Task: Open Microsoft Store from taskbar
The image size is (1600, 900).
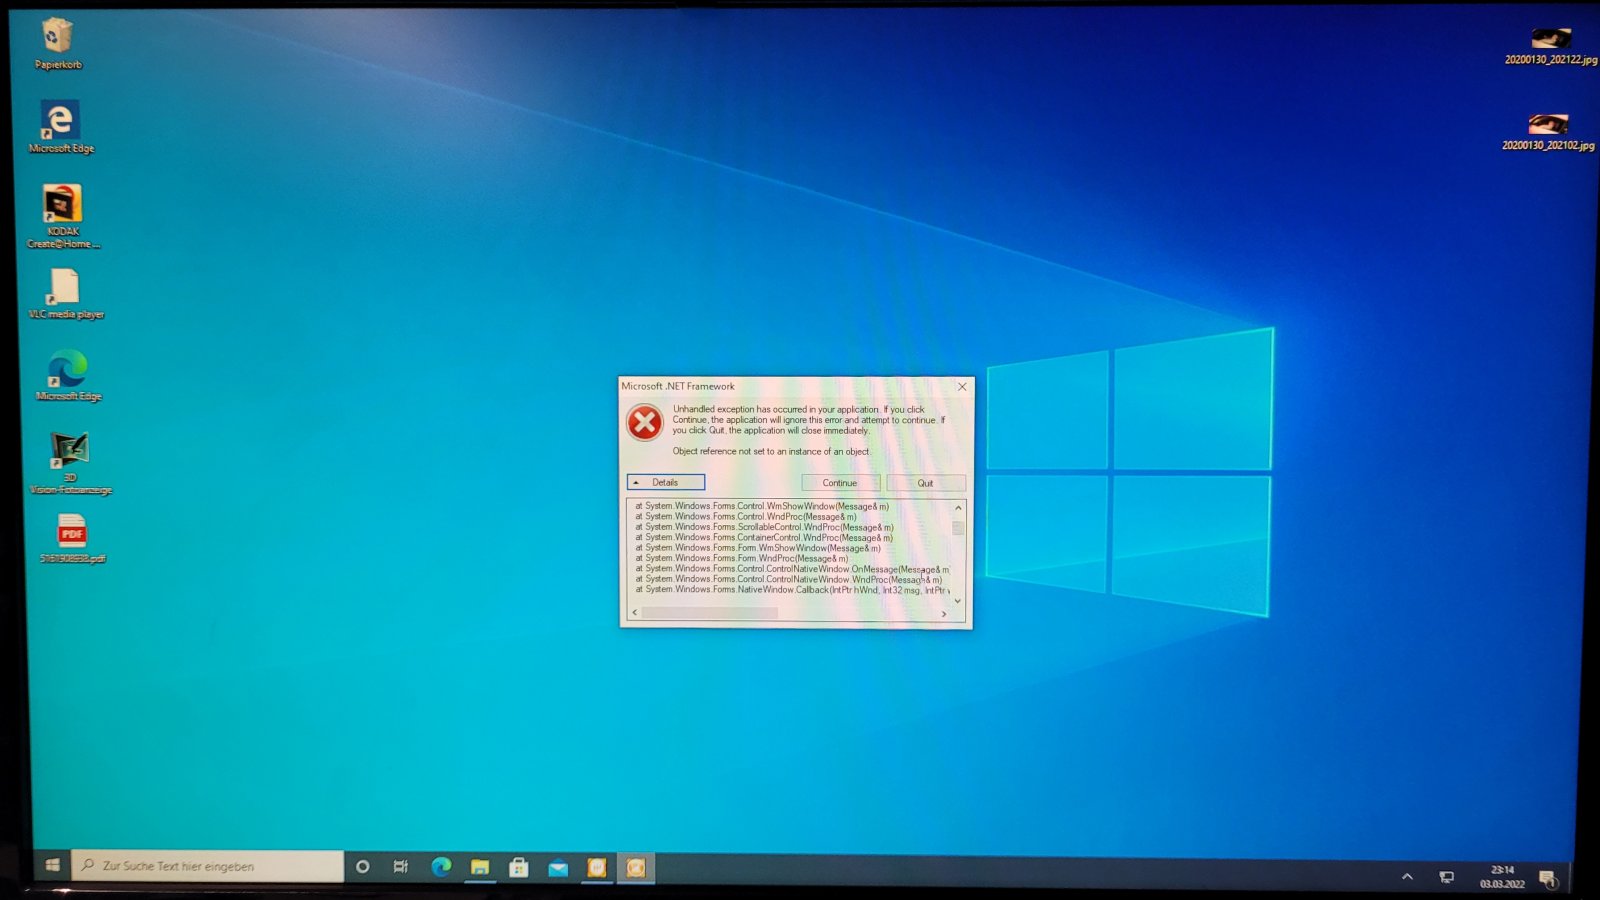Action: pyautogui.click(x=519, y=867)
